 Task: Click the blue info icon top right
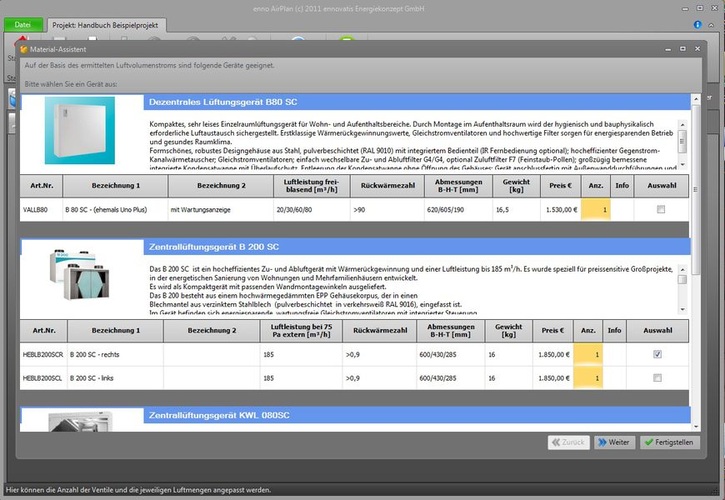(x=697, y=25)
